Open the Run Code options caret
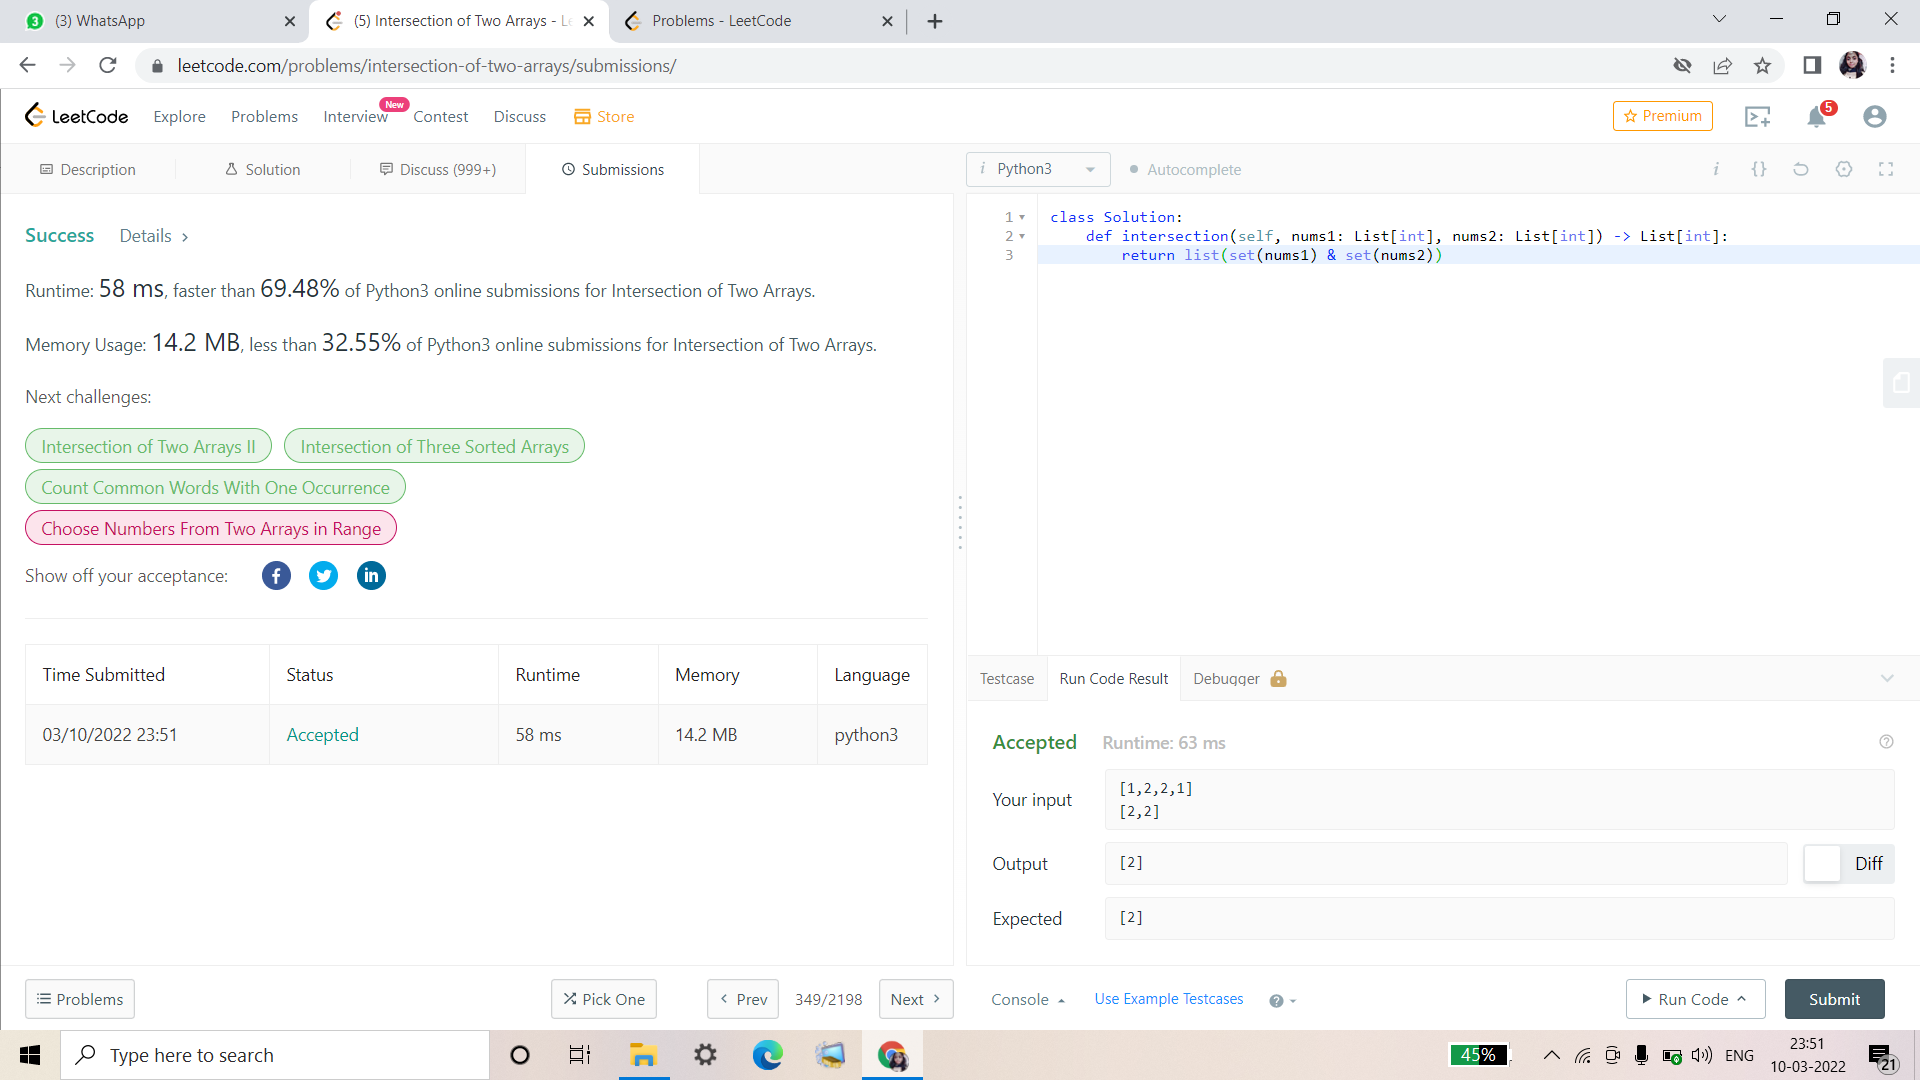This screenshot has width=1920, height=1080. tap(1742, 999)
